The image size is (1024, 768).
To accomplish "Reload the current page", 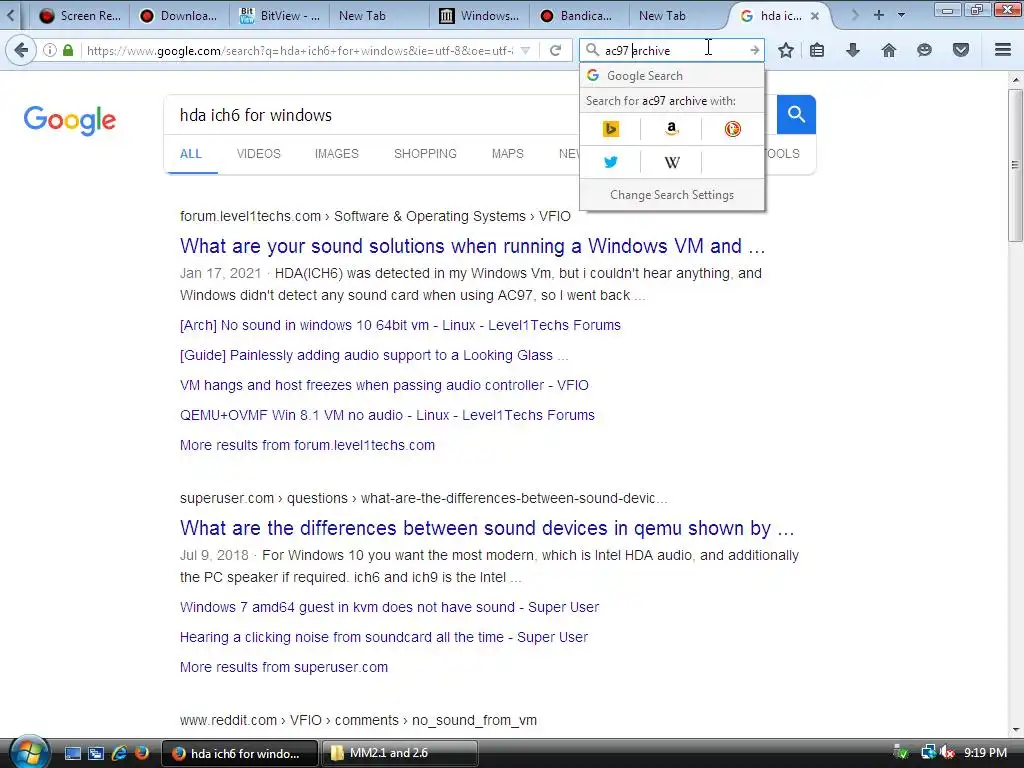I will pyautogui.click(x=556, y=50).
